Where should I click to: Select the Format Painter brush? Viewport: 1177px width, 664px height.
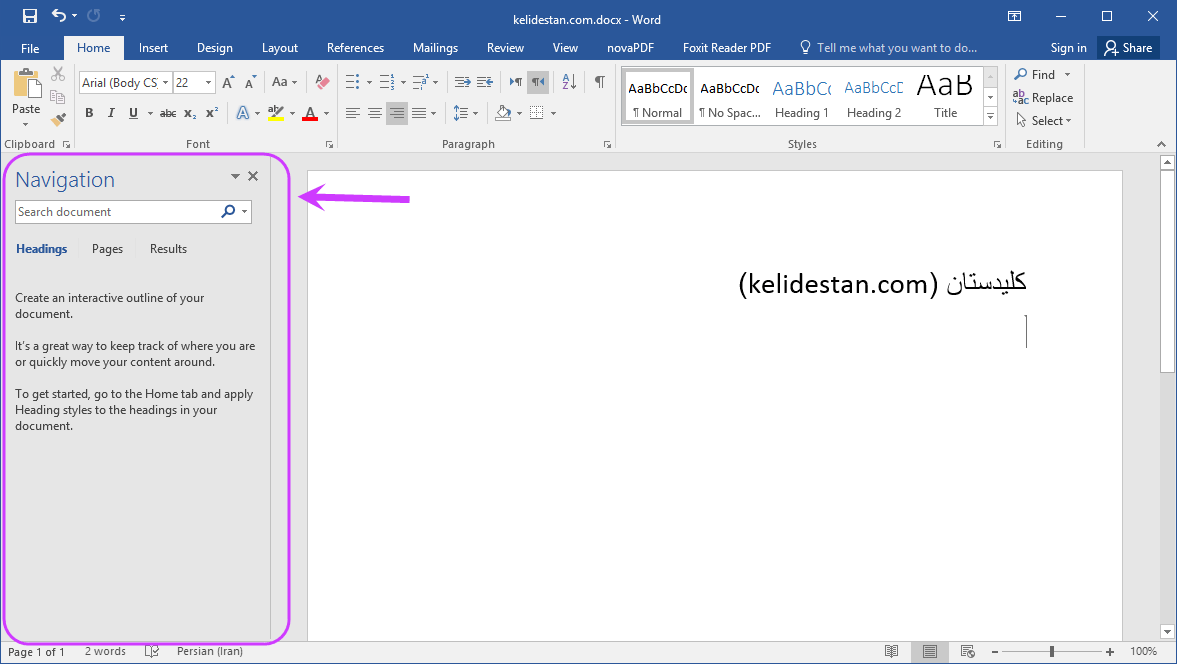pyautogui.click(x=58, y=119)
